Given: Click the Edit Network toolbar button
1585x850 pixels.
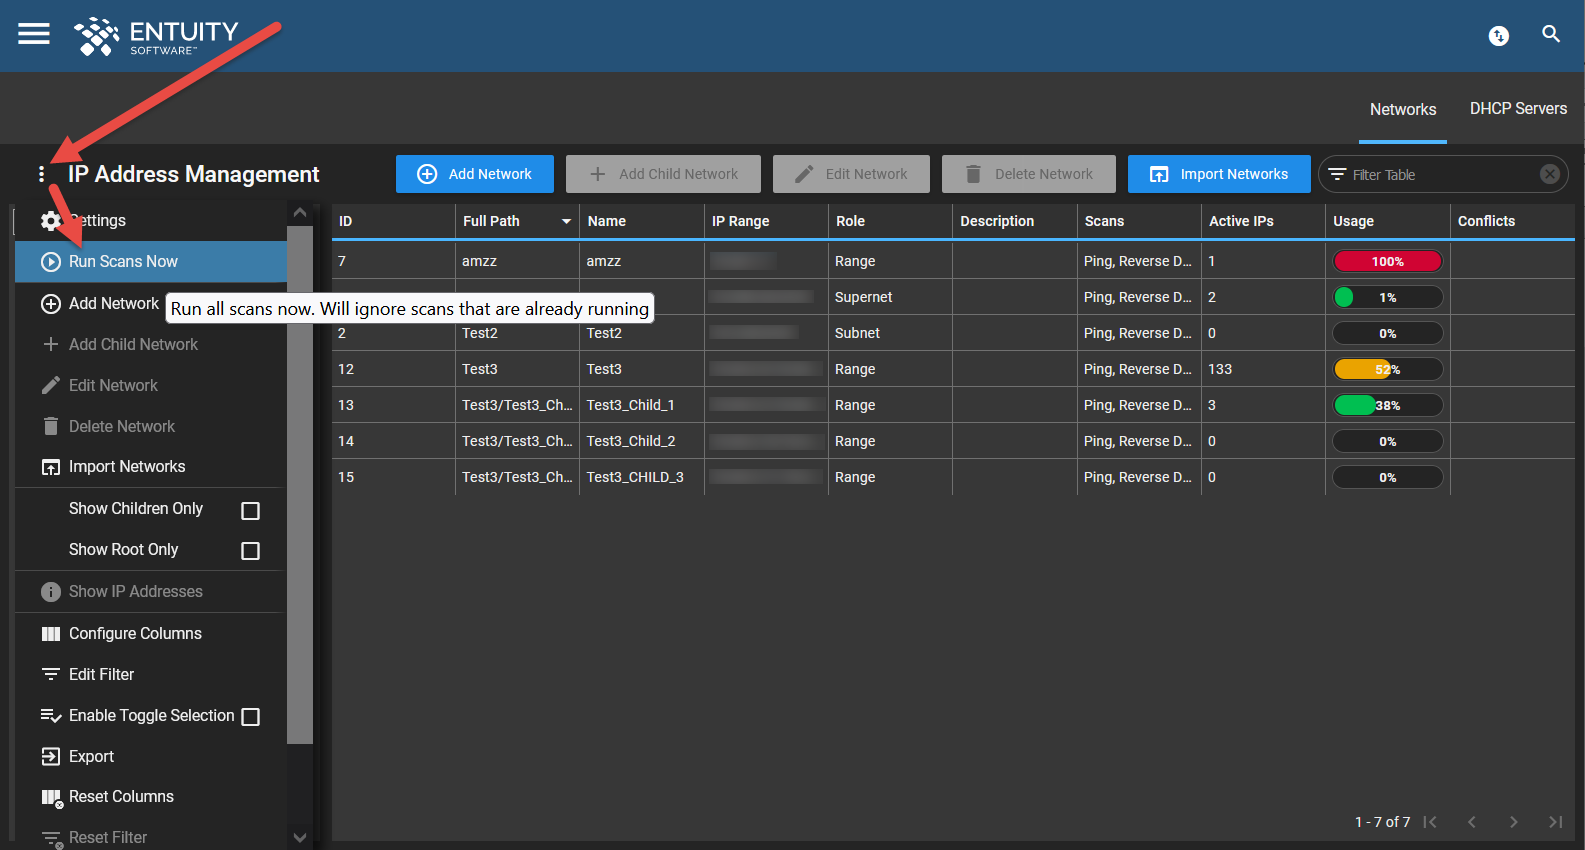Looking at the screenshot, I should point(851,174).
